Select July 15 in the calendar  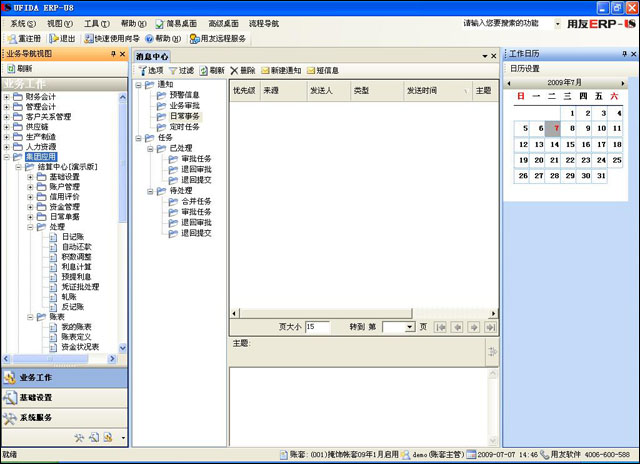click(x=570, y=144)
